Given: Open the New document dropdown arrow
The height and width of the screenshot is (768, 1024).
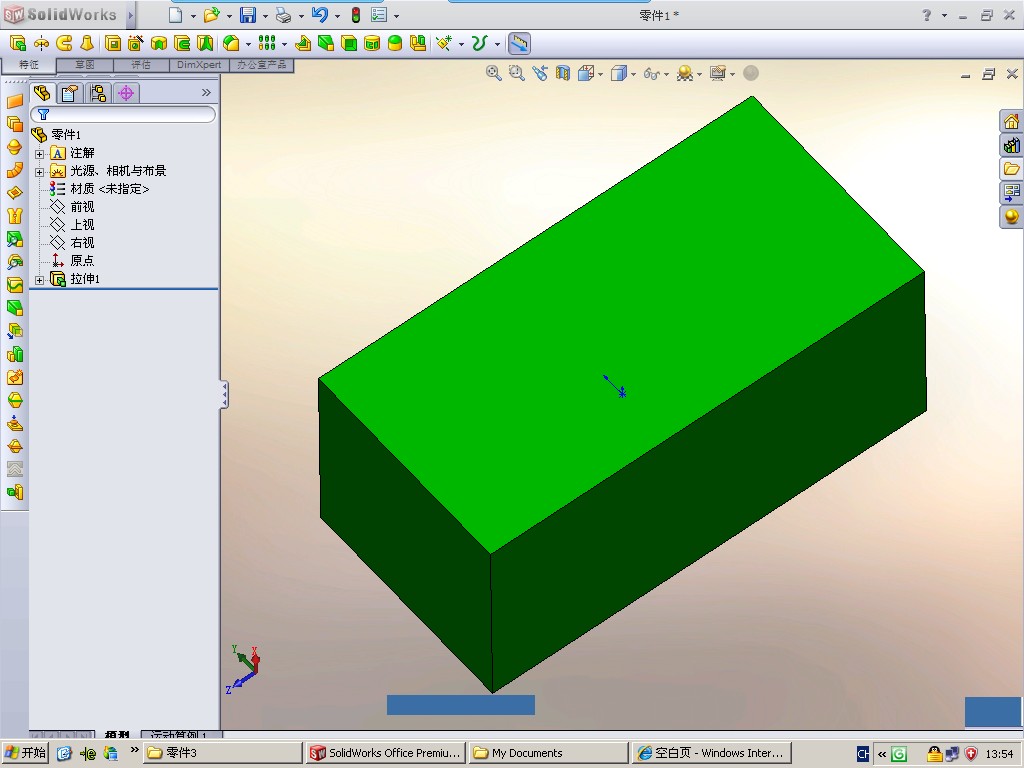Looking at the screenshot, I should (x=193, y=16).
